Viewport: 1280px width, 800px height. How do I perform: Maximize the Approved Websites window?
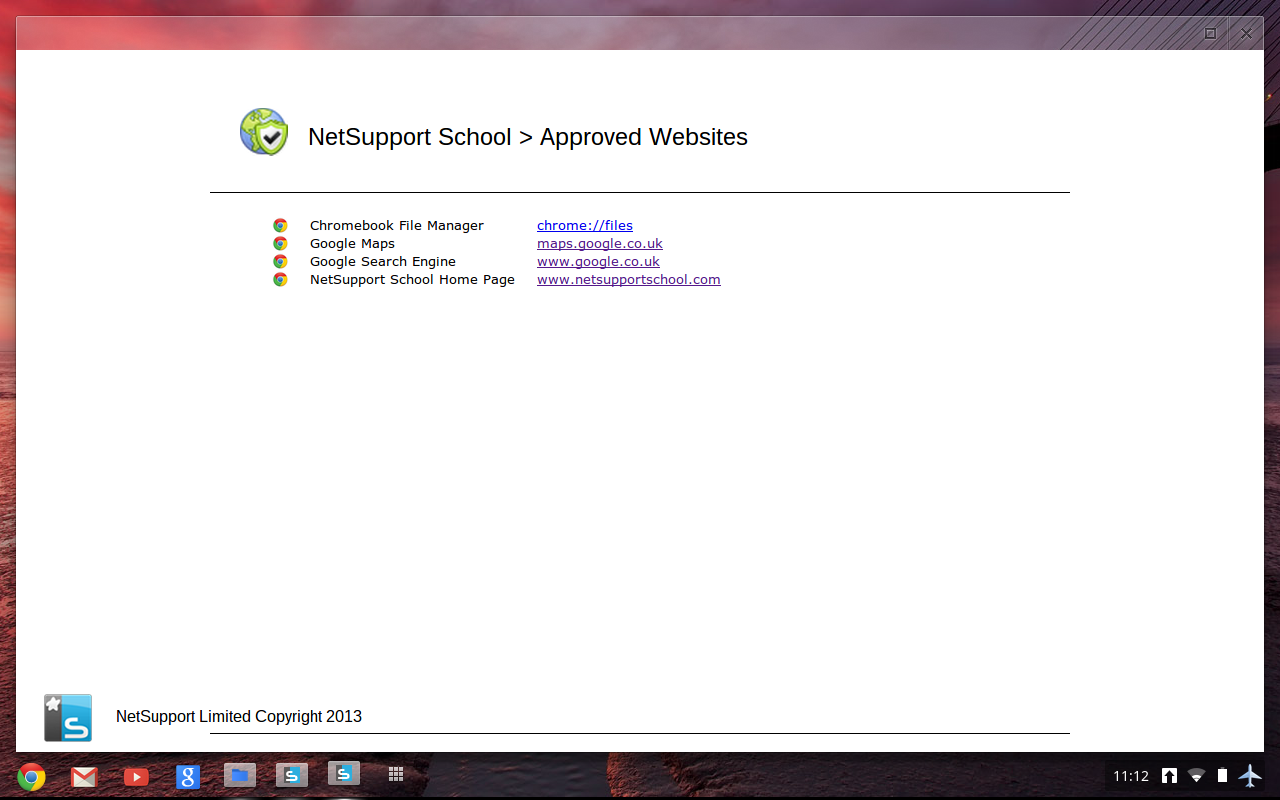click(x=1210, y=33)
